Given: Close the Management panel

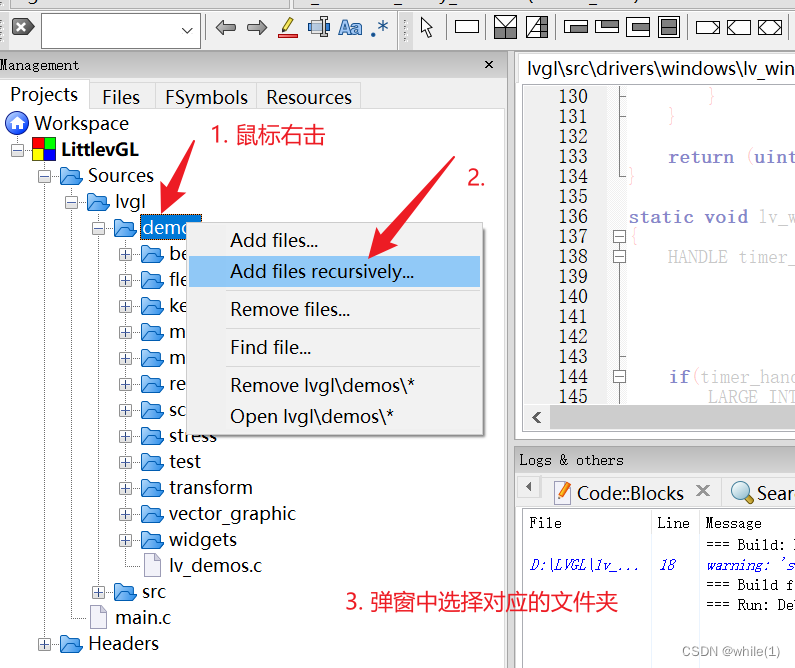Looking at the screenshot, I should [489, 64].
